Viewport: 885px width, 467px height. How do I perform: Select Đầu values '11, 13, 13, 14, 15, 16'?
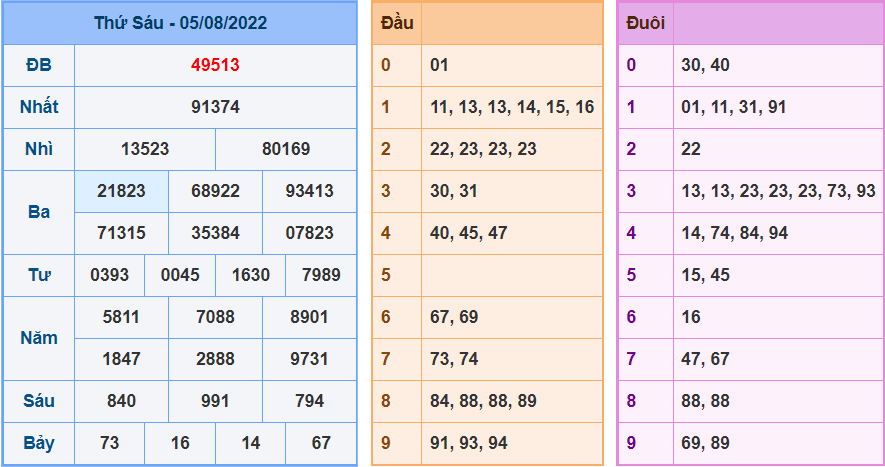(512, 107)
